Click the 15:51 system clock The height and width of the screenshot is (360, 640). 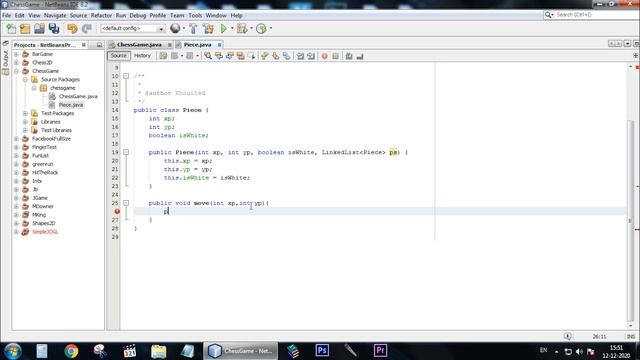[616, 348]
